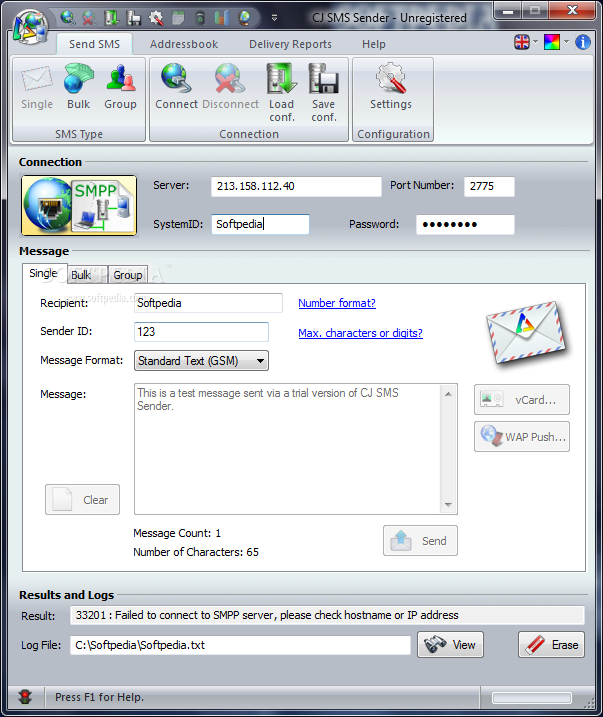603x717 pixels.
Task: Click the quick-access globe-on-stand icon
Action: (245, 17)
